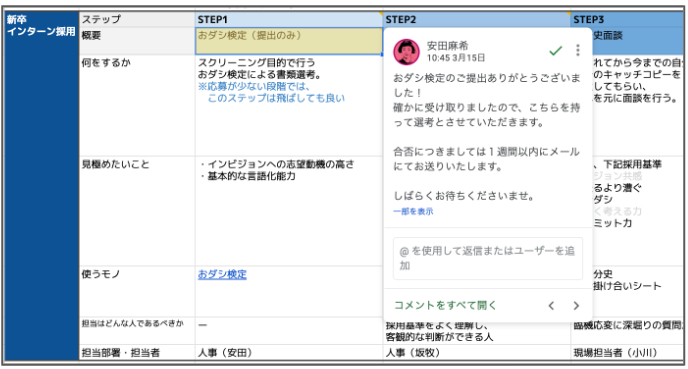The width and height of the screenshot is (688, 369).
Task: Select the 人事（安田） cell
Action: (289, 352)
